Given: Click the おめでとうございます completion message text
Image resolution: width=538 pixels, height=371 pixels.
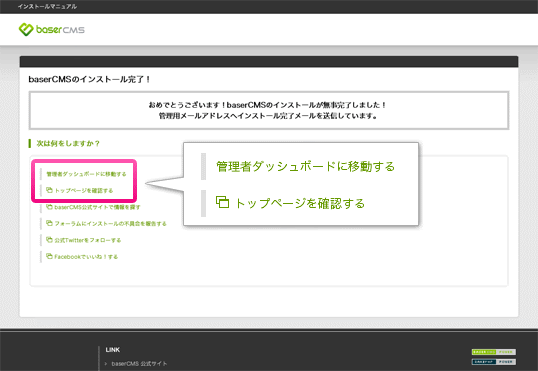Looking at the screenshot, I should pos(267,105).
